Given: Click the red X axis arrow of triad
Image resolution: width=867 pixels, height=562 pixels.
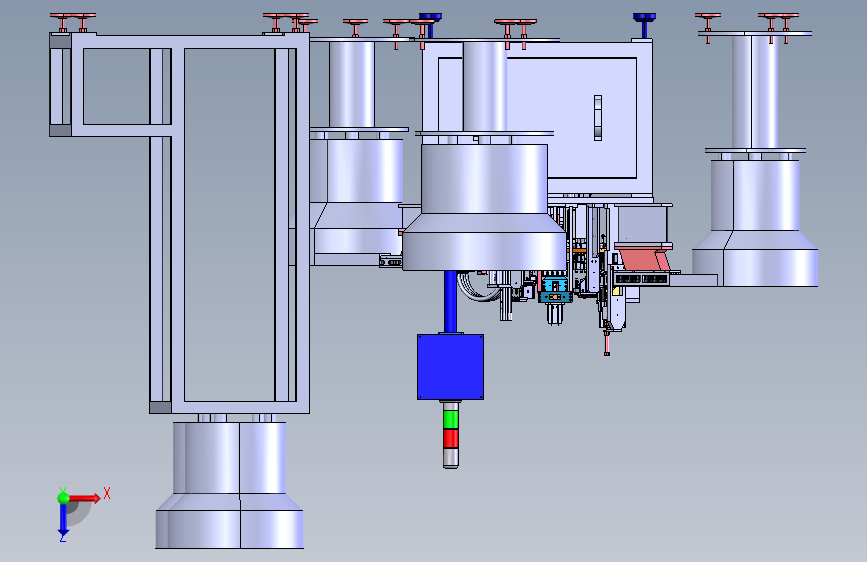Looking at the screenshot, I should 85,498.
